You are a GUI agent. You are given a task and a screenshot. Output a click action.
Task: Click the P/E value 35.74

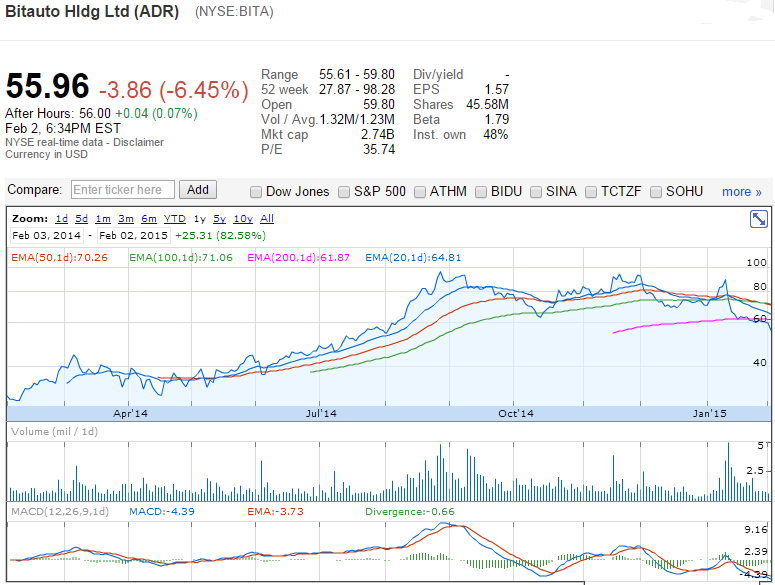click(379, 149)
